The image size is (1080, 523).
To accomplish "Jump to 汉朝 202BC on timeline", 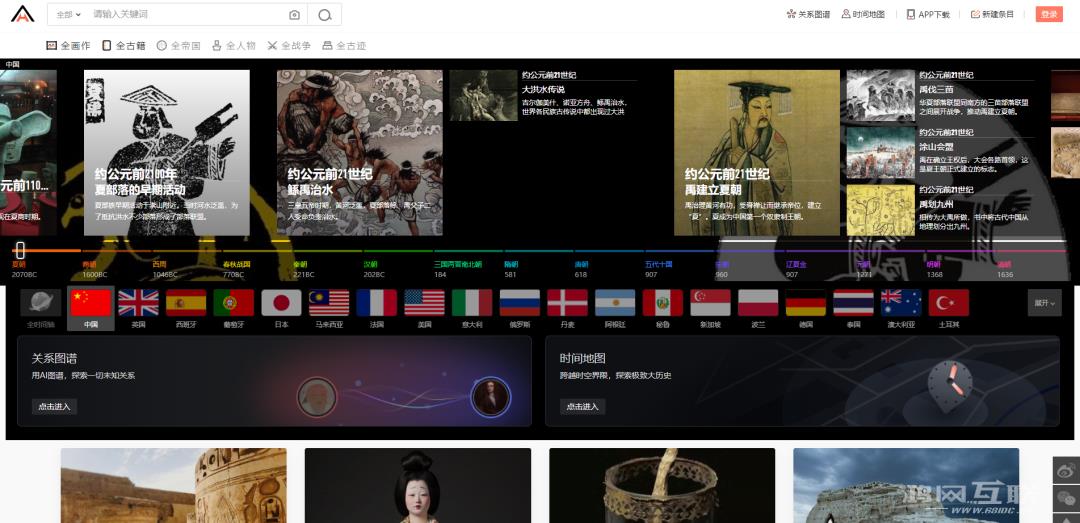I will (374, 269).
